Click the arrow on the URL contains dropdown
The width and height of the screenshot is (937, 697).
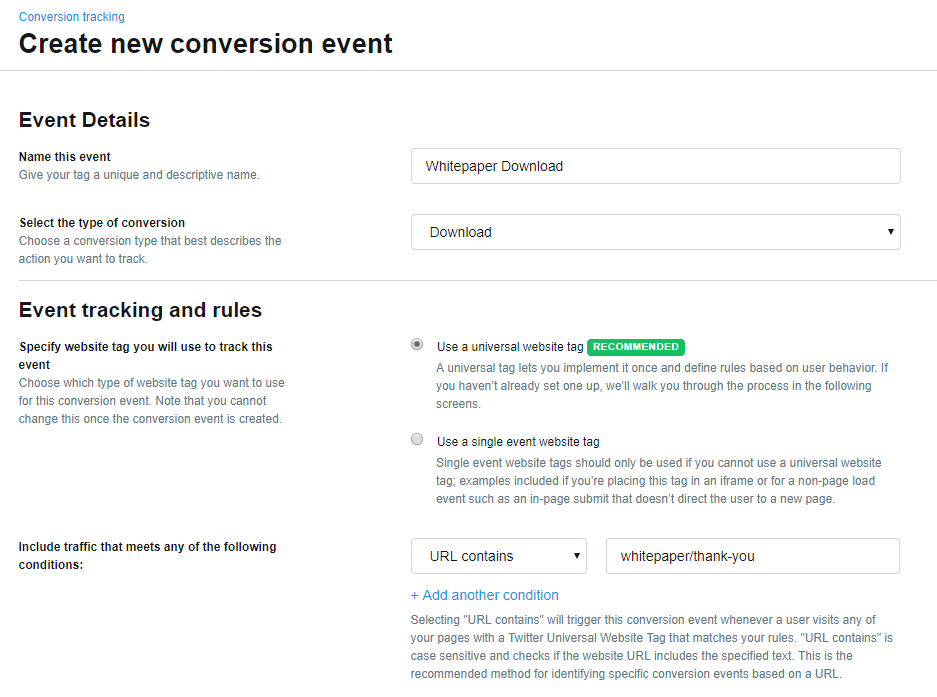point(577,556)
